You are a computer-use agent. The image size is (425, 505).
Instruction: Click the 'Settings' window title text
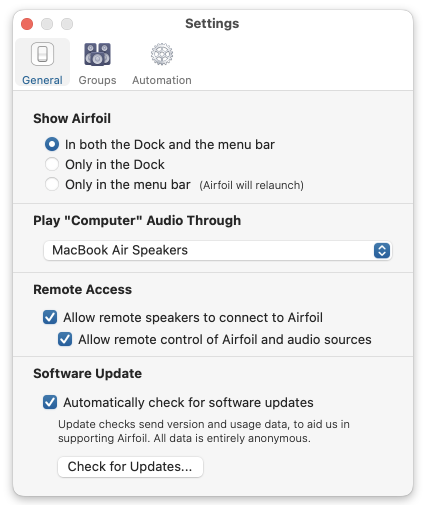coord(212,24)
